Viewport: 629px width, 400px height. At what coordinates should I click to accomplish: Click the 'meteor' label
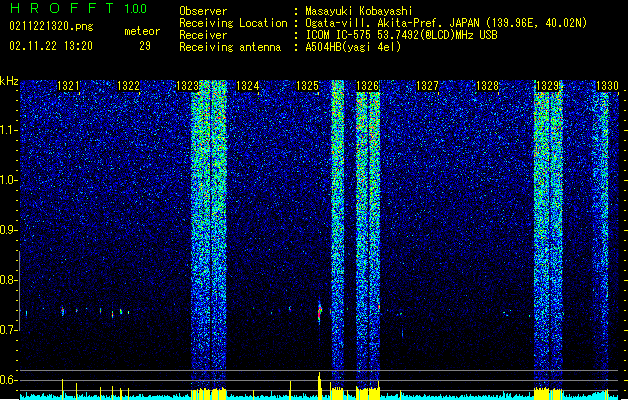click(x=142, y=31)
